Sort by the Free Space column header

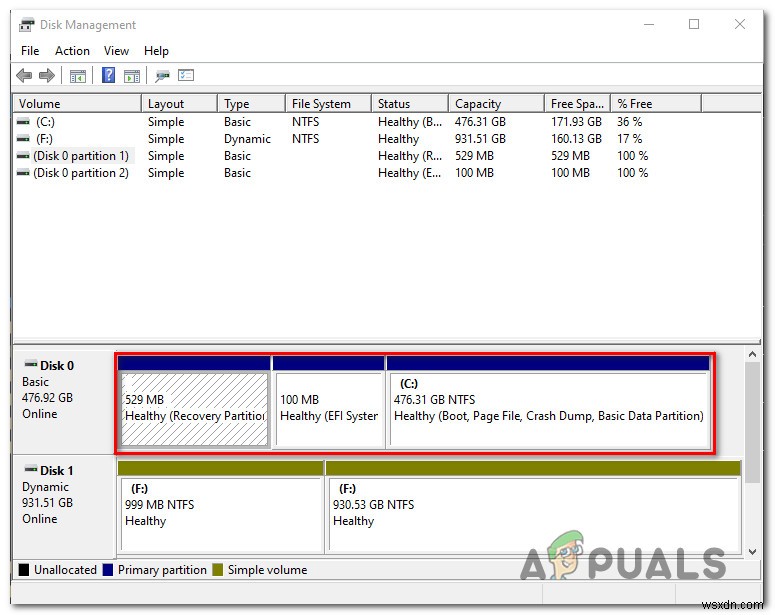tap(578, 104)
